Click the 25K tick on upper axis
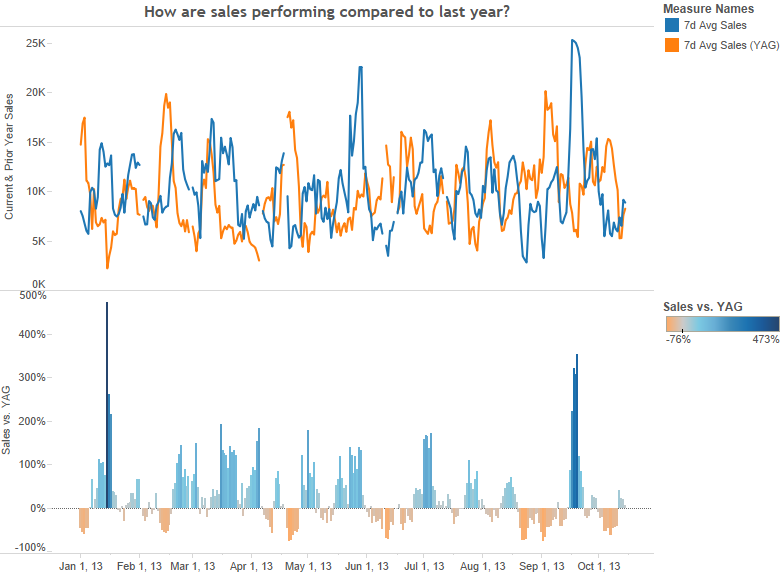The height and width of the screenshot is (584, 784). point(38,44)
